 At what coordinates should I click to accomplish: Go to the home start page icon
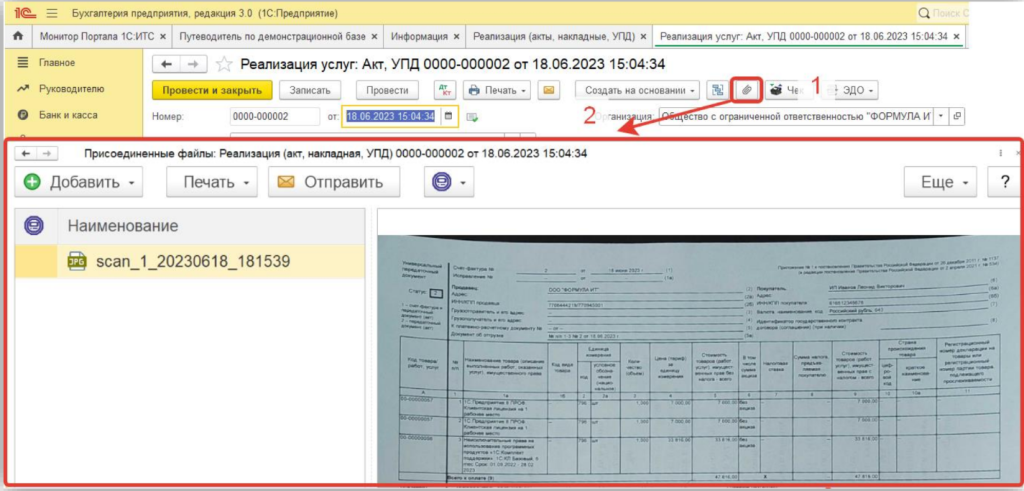[x=18, y=37]
